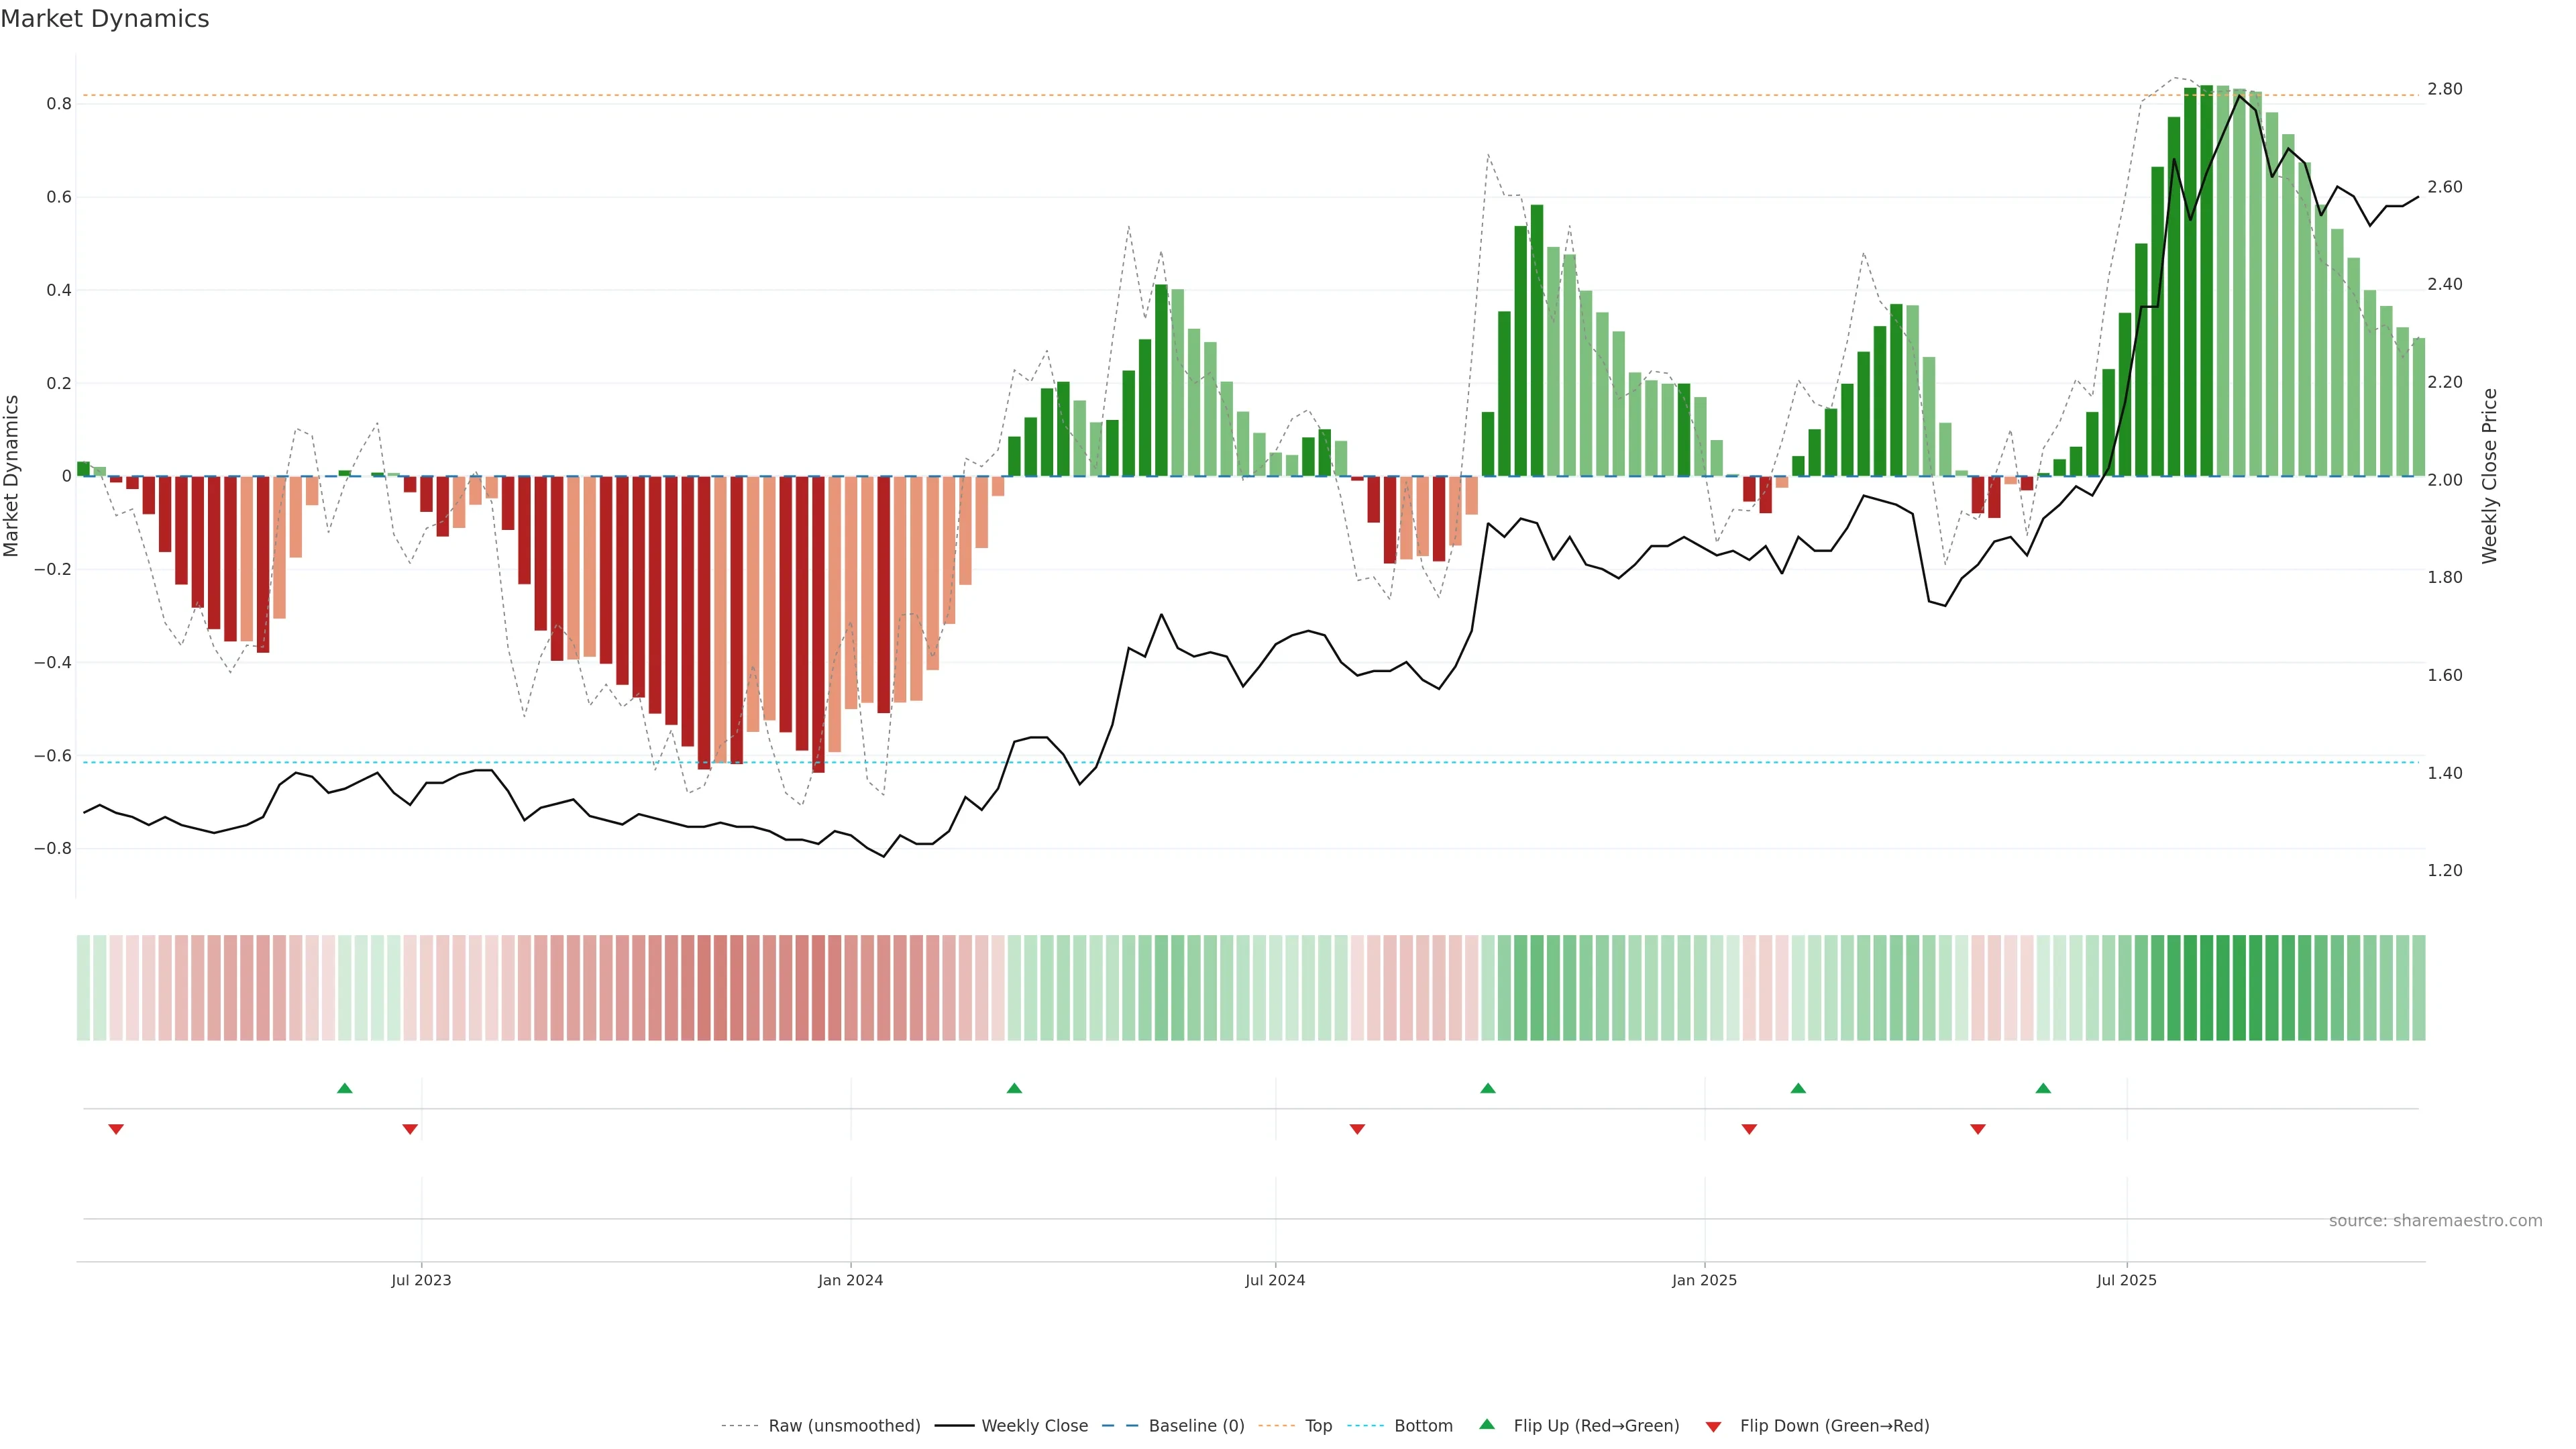The image size is (2576, 1449).
Task: Click the leftmost green flip-up triangle marker
Action: [x=345, y=1088]
